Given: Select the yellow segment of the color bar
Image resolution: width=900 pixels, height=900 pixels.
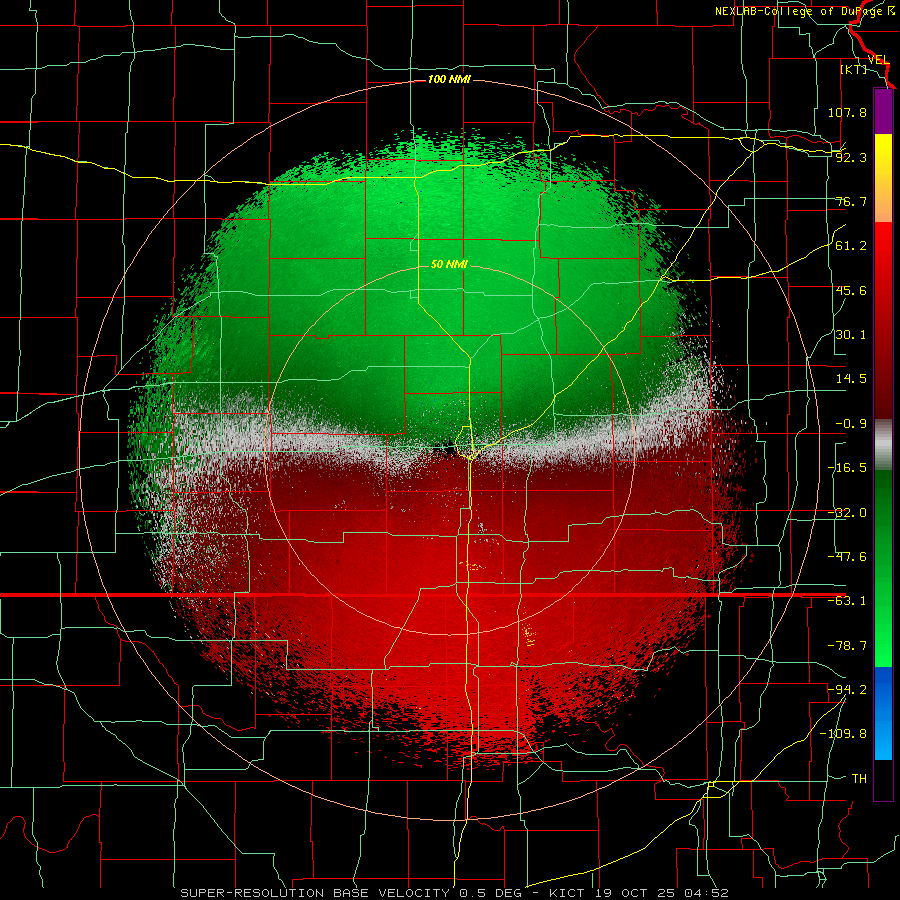Looking at the screenshot, I should tap(883, 178).
